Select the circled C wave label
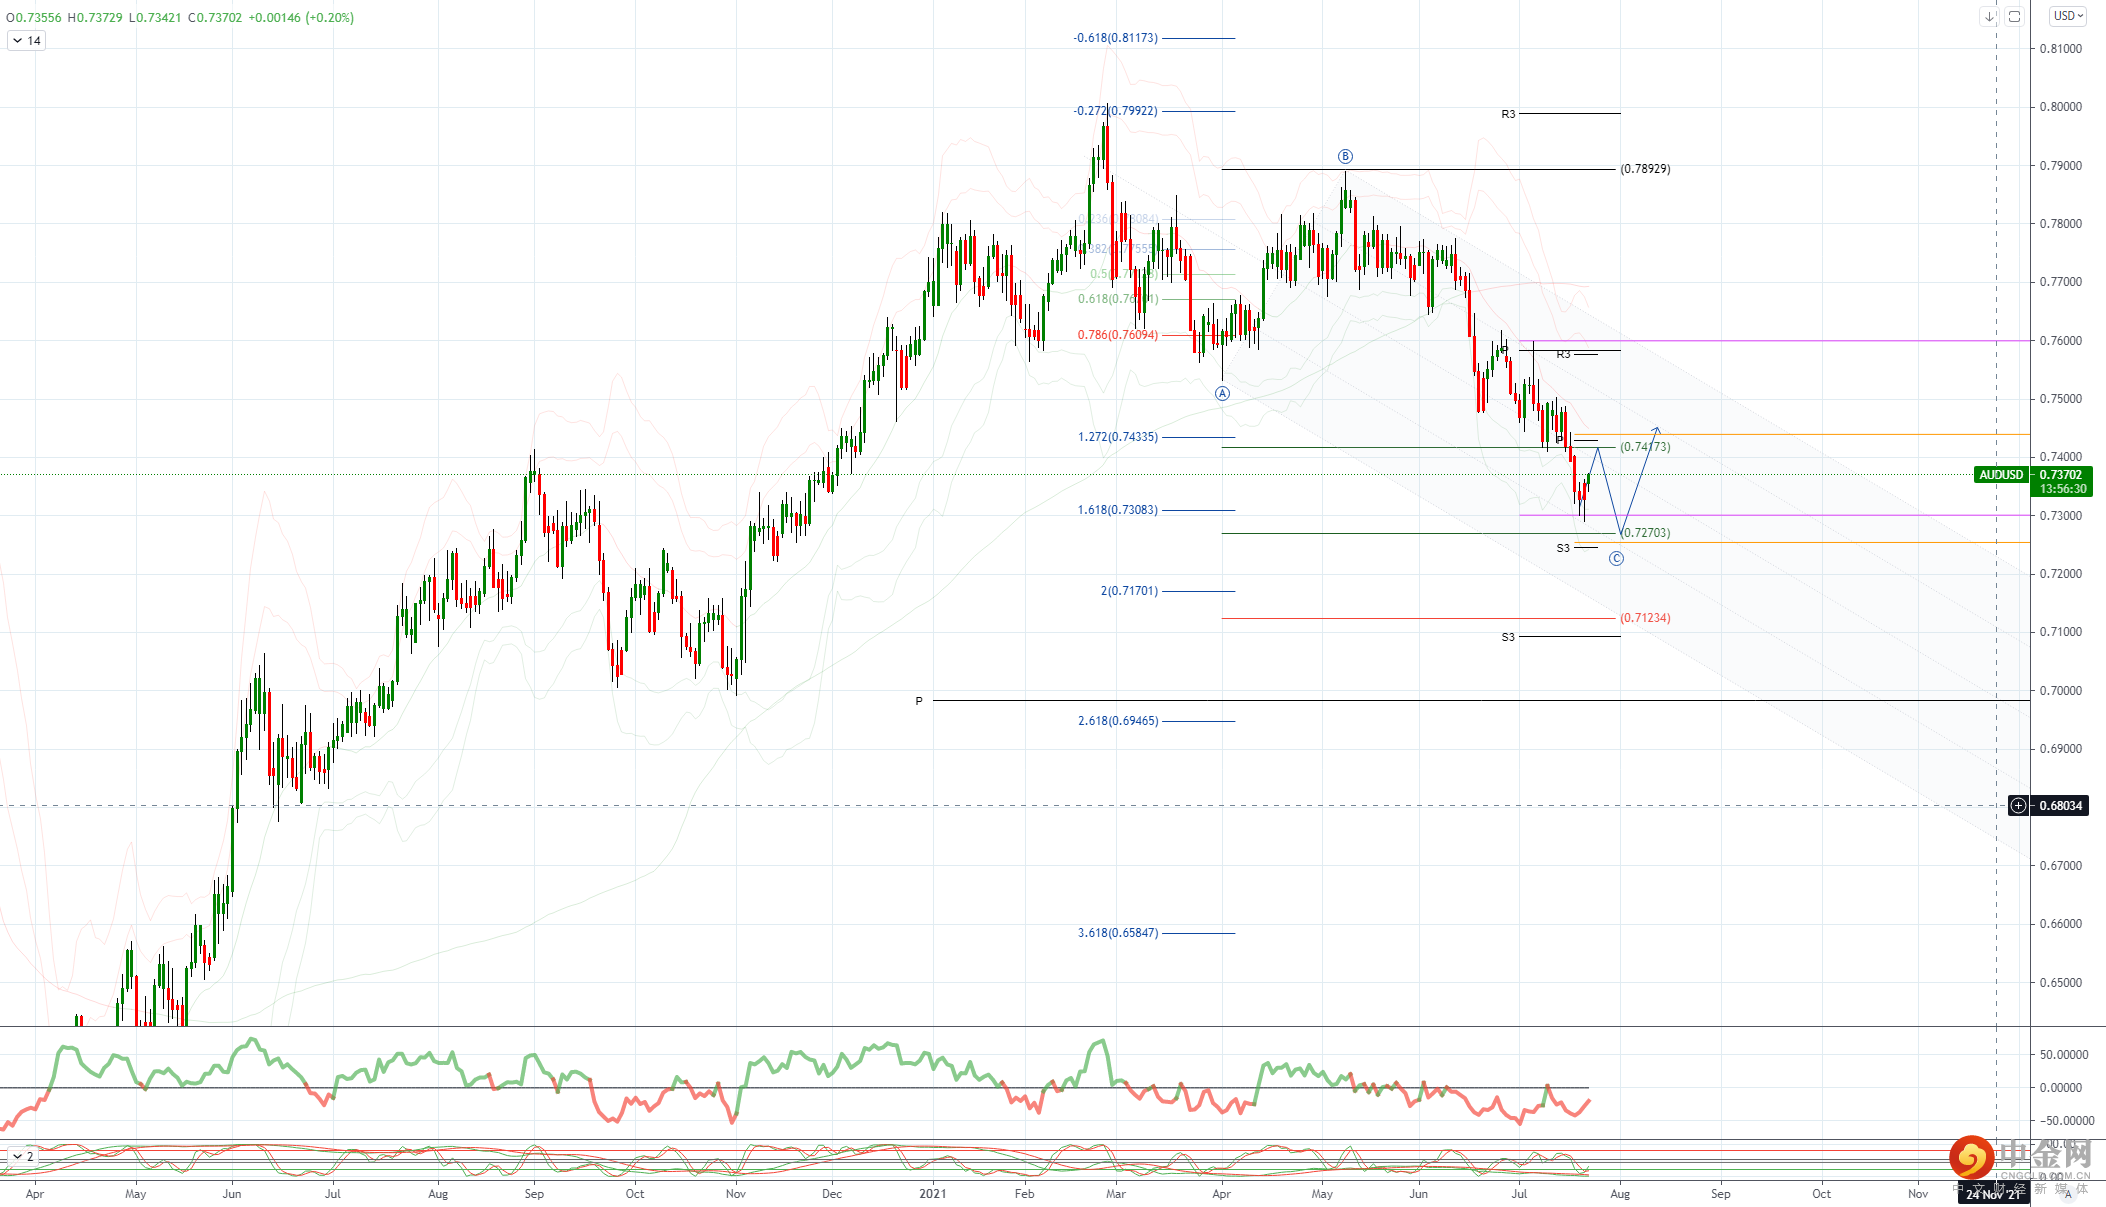Viewport: 2106px width, 1207px height. [x=1616, y=558]
